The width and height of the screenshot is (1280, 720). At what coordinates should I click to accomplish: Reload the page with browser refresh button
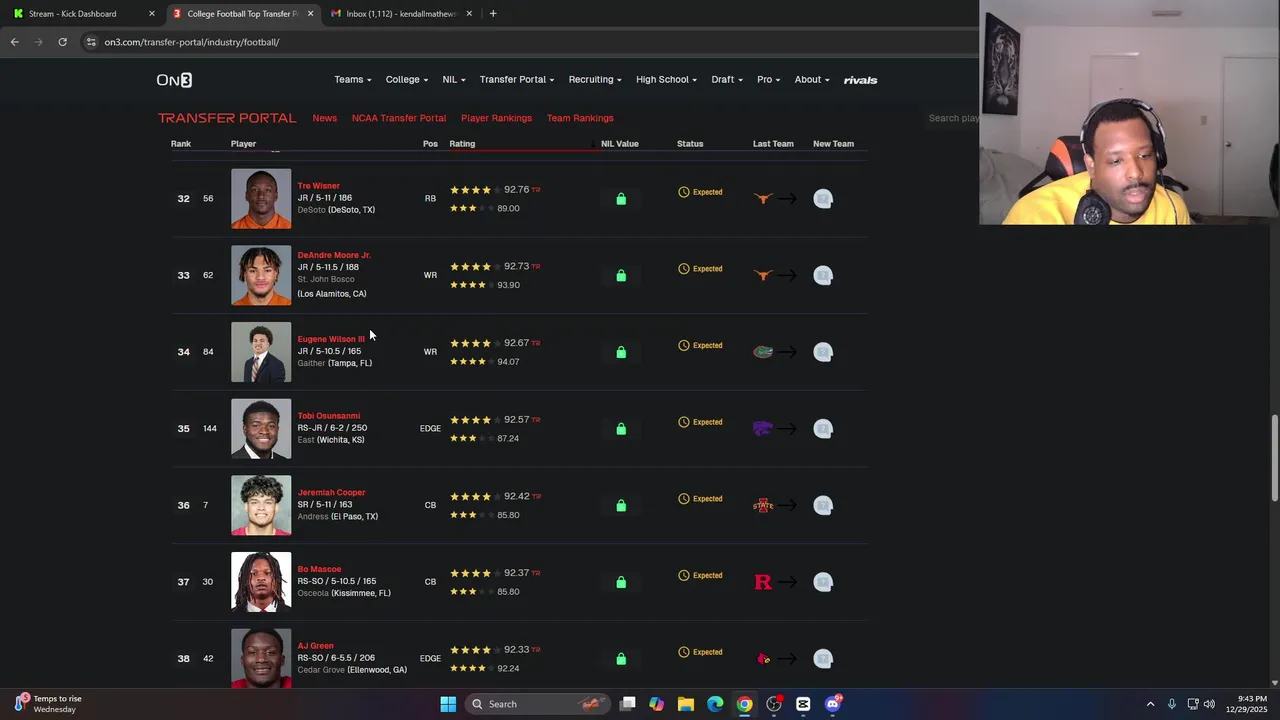click(x=62, y=42)
